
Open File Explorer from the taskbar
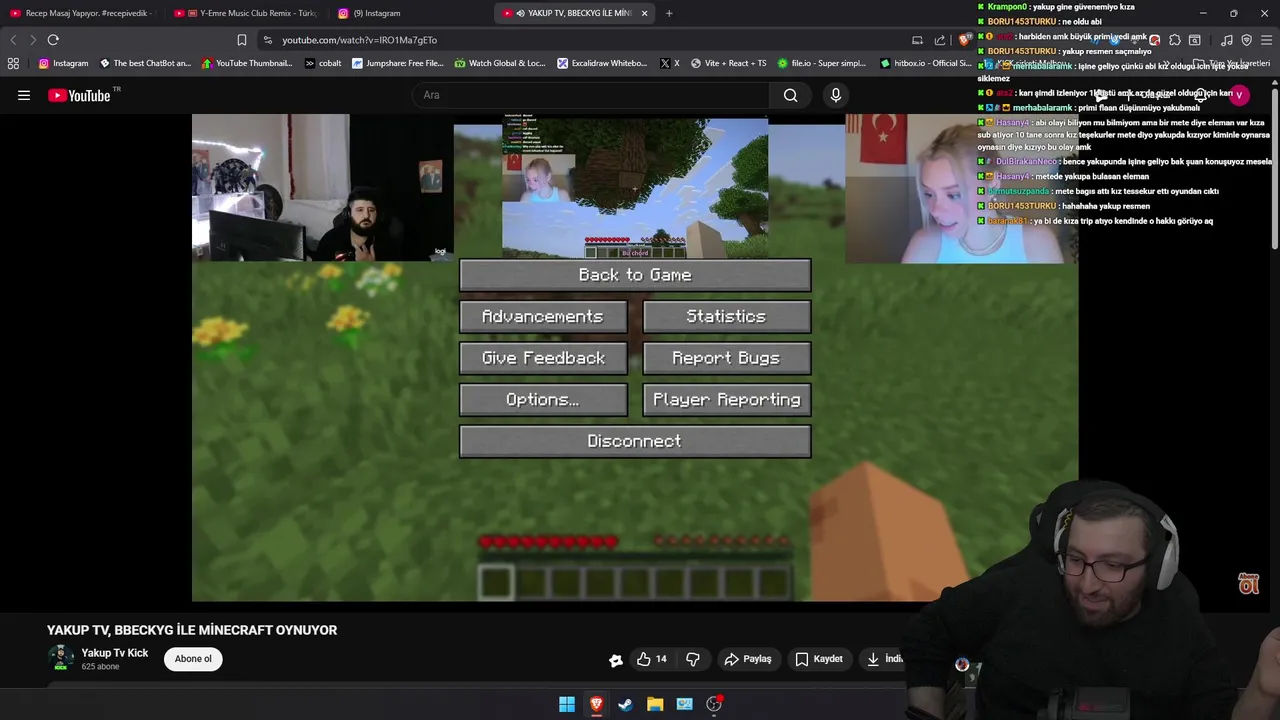[655, 704]
